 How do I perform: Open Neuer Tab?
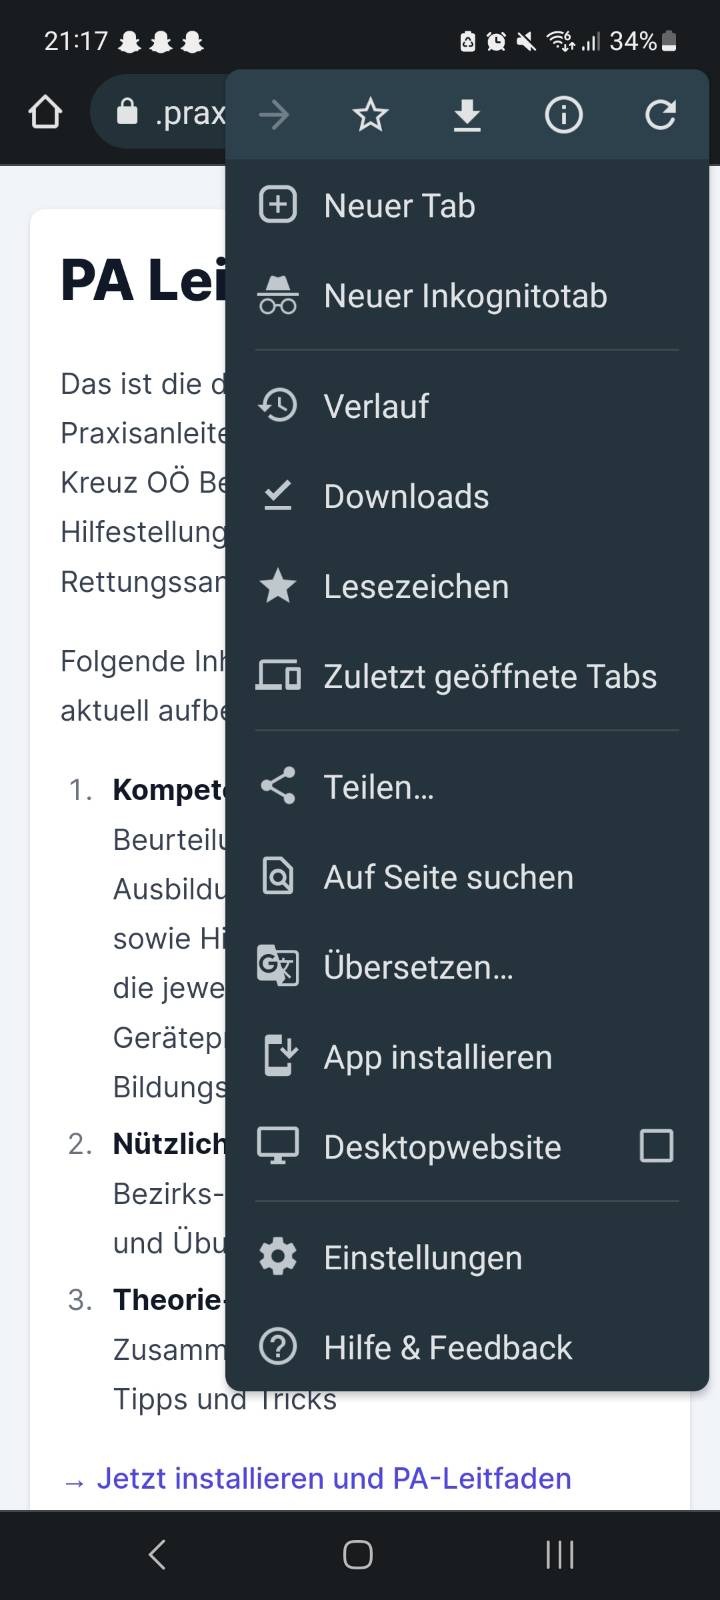[x=399, y=206]
